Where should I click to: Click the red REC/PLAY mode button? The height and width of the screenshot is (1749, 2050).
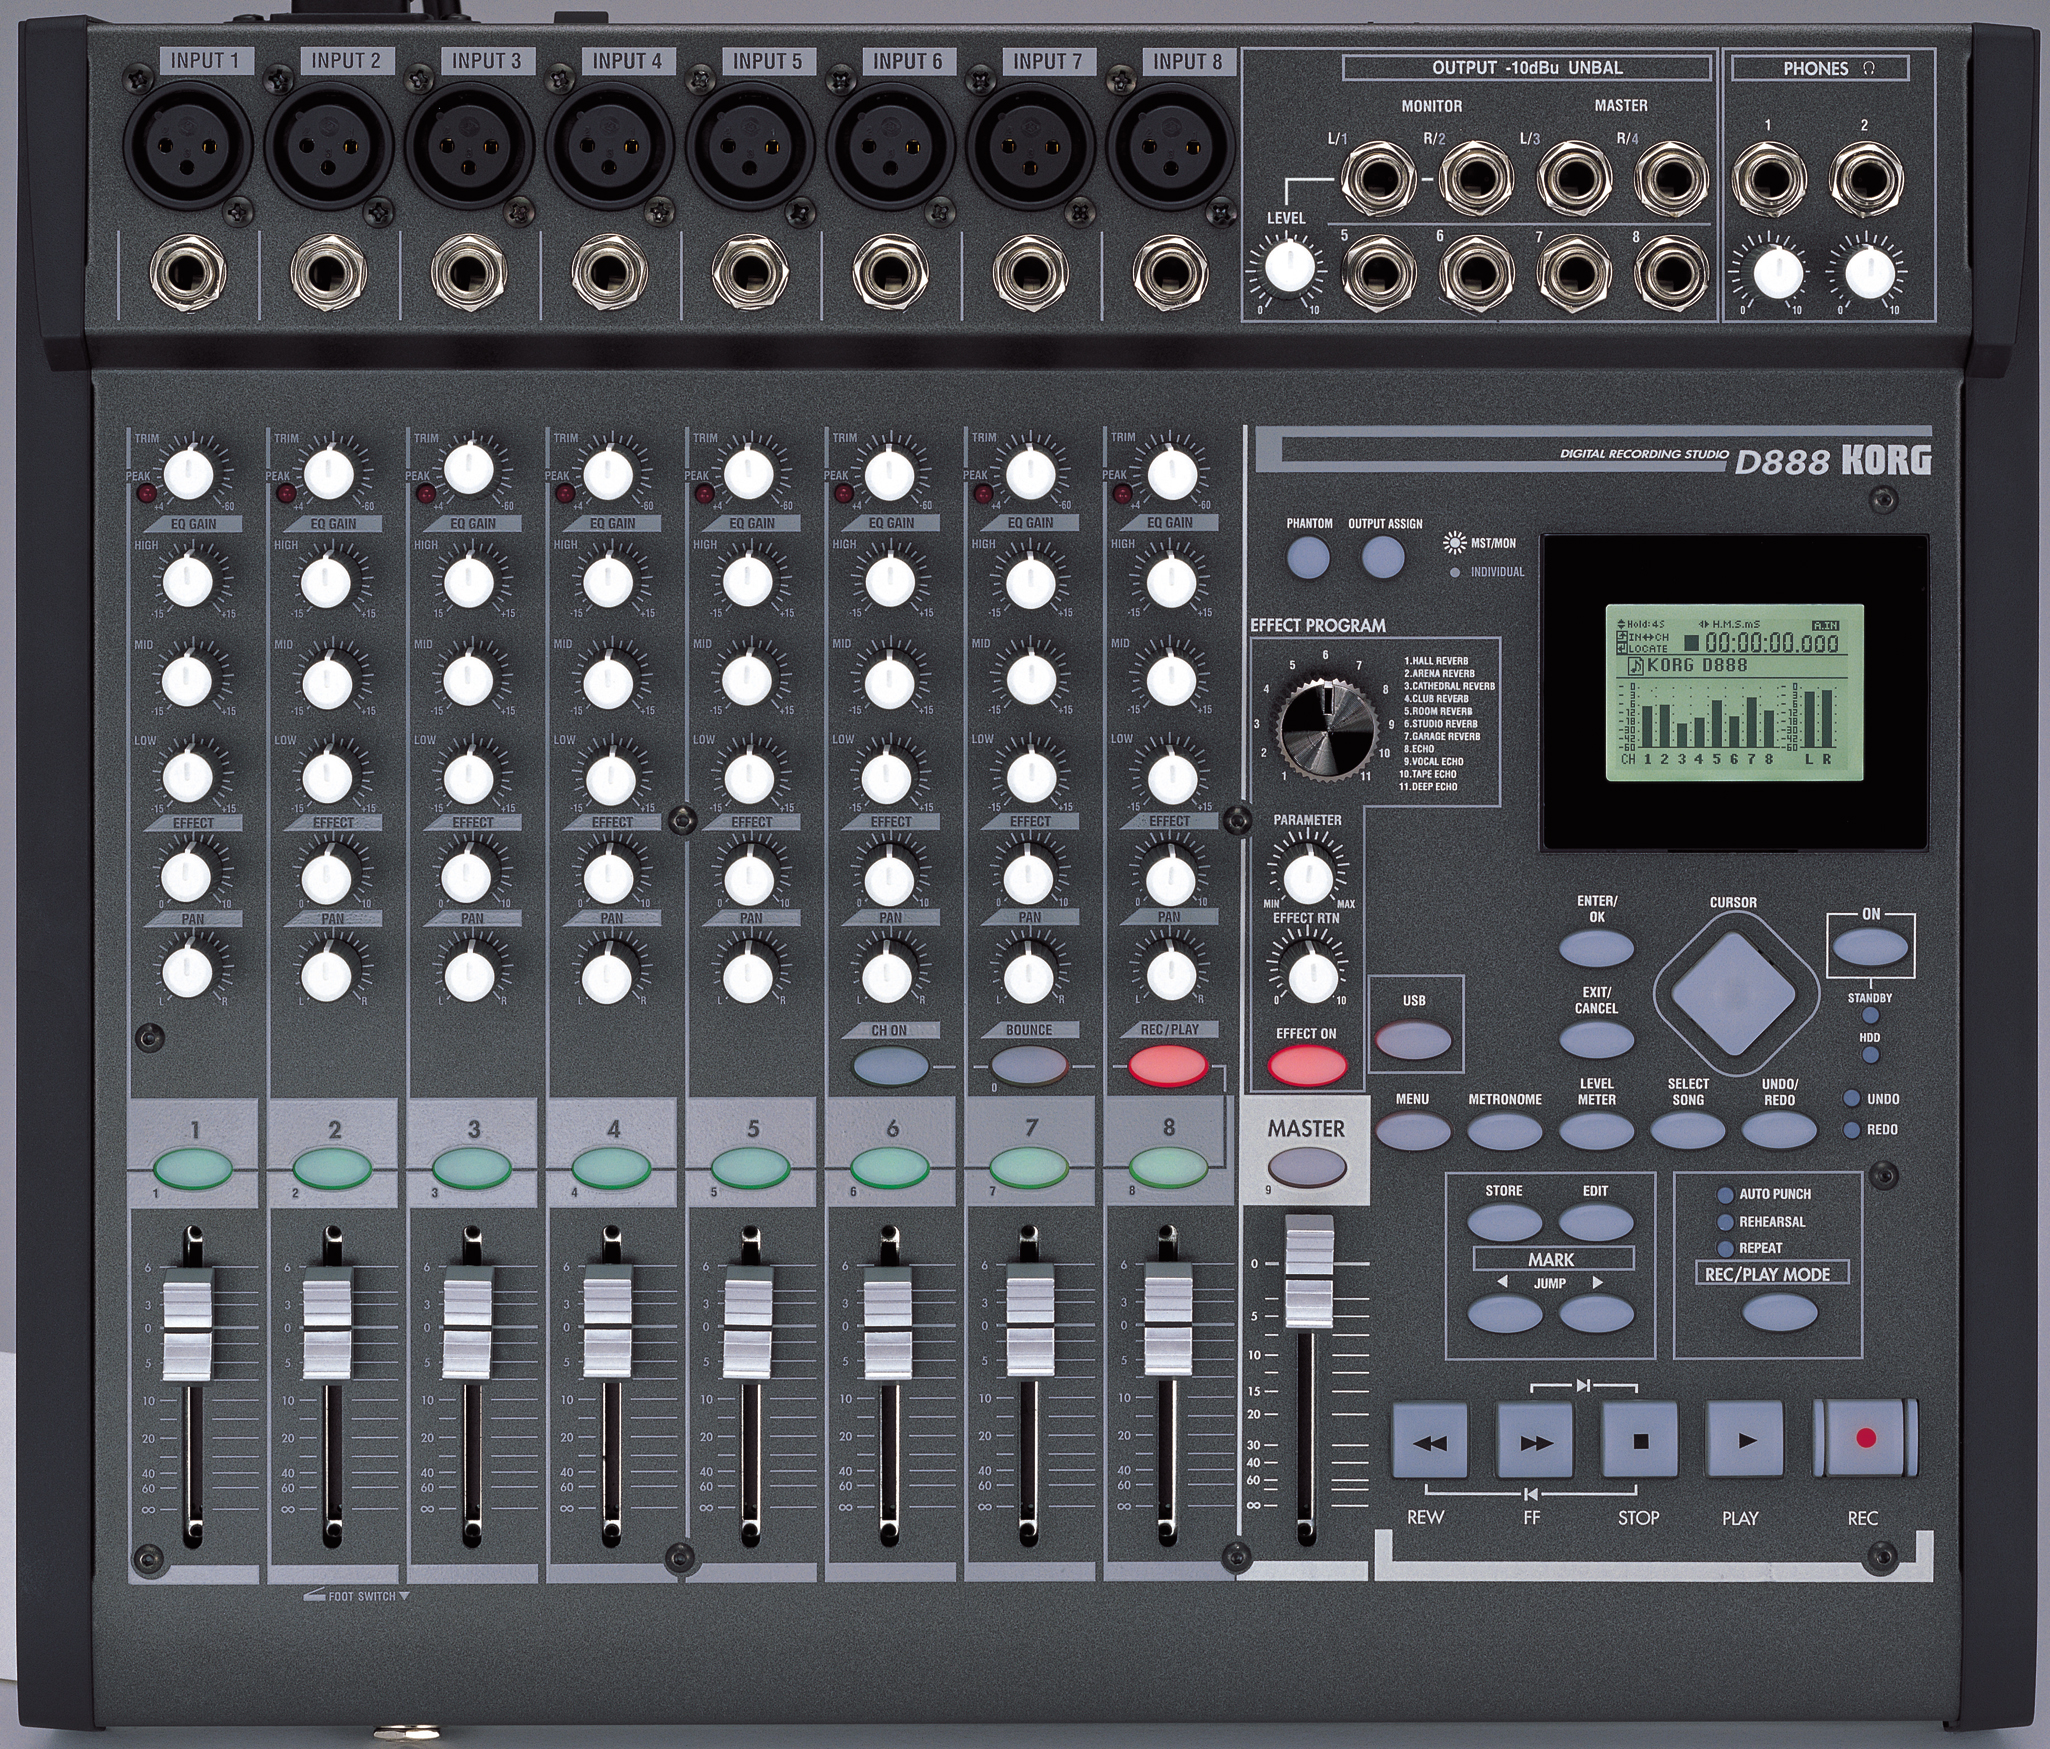1168,1066
